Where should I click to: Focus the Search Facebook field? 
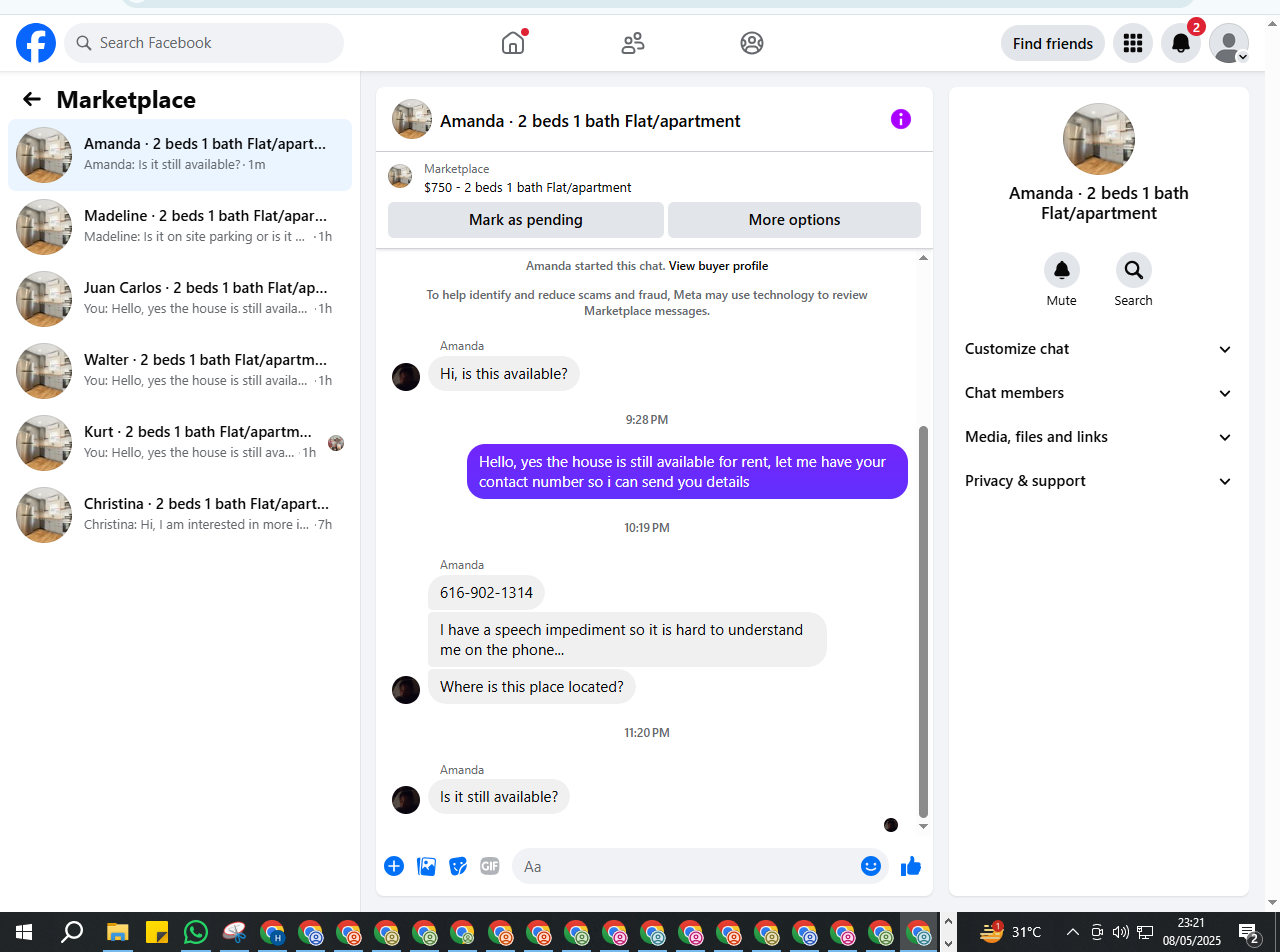(204, 43)
